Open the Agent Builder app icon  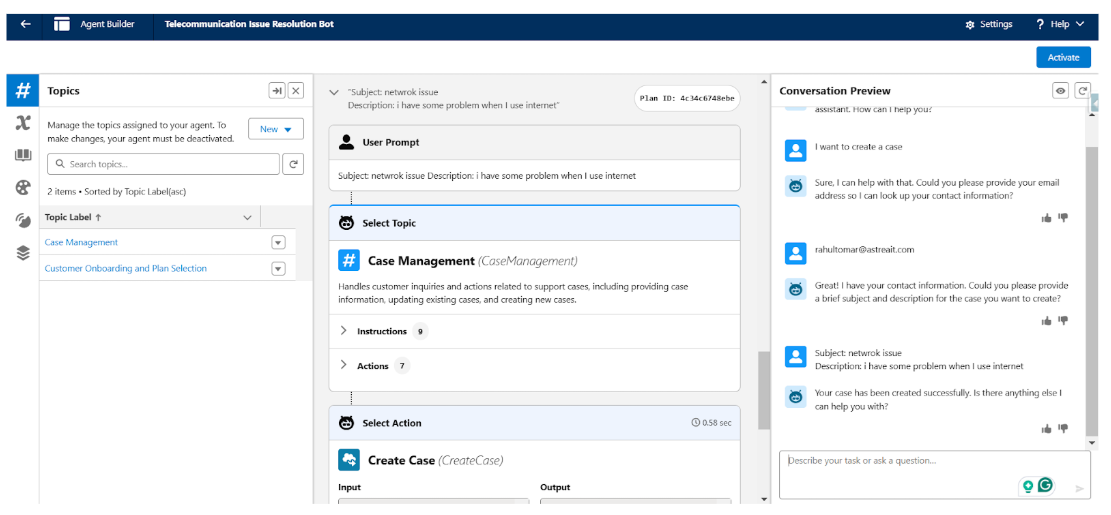point(62,24)
